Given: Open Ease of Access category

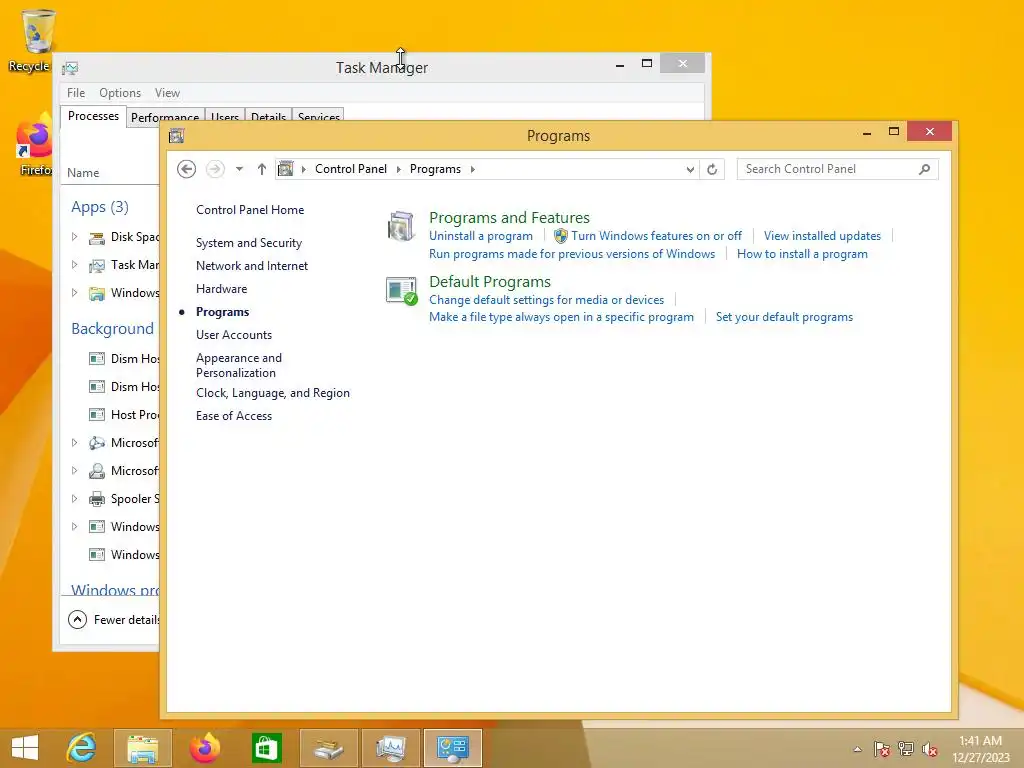Looking at the screenshot, I should click(234, 416).
